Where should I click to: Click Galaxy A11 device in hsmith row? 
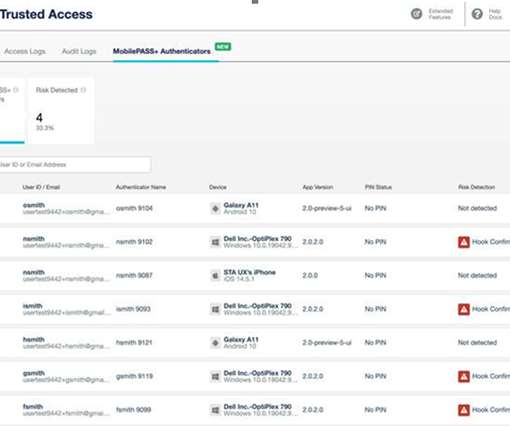[241, 339]
